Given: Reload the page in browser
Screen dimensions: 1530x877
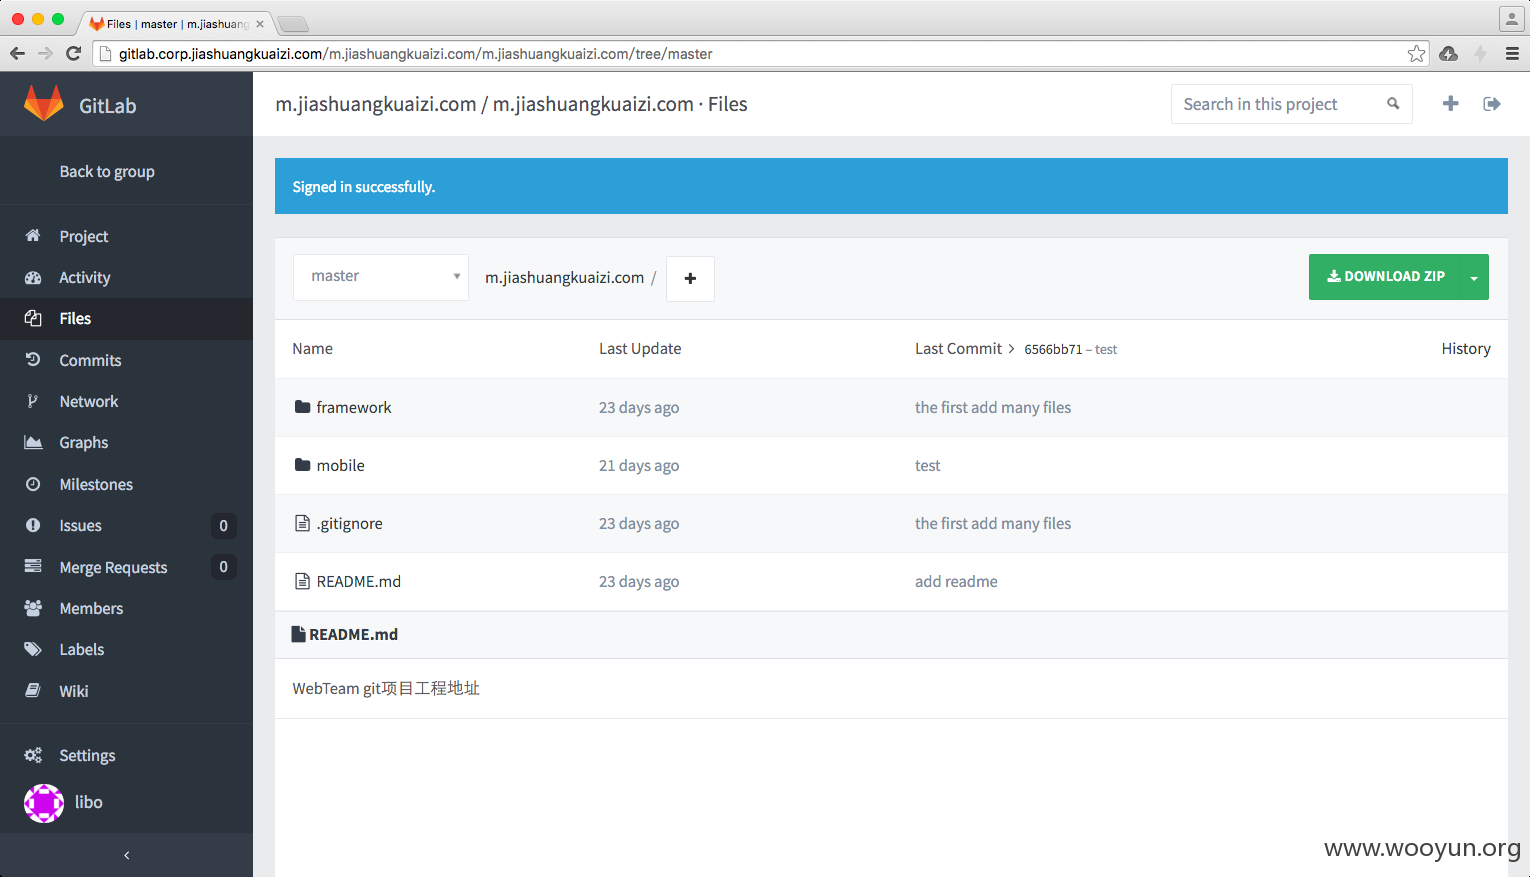Looking at the screenshot, I should tap(73, 53).
